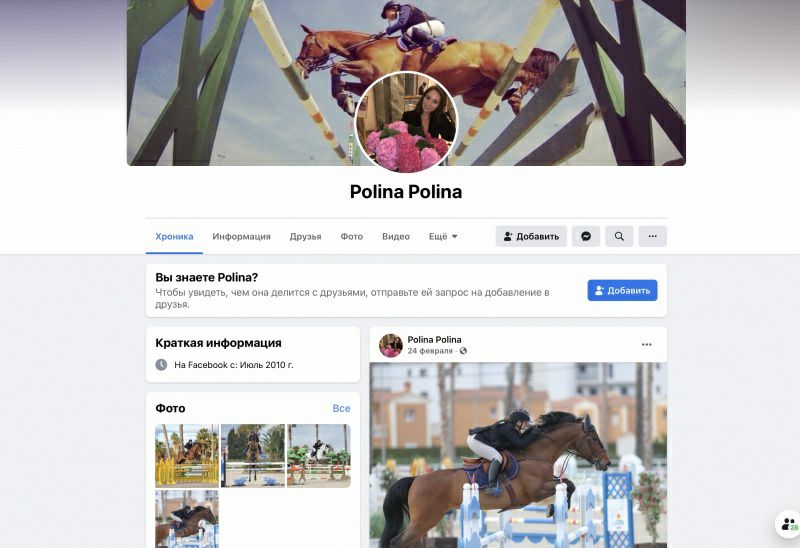Click the public globe icon on post

coord(463,351)
